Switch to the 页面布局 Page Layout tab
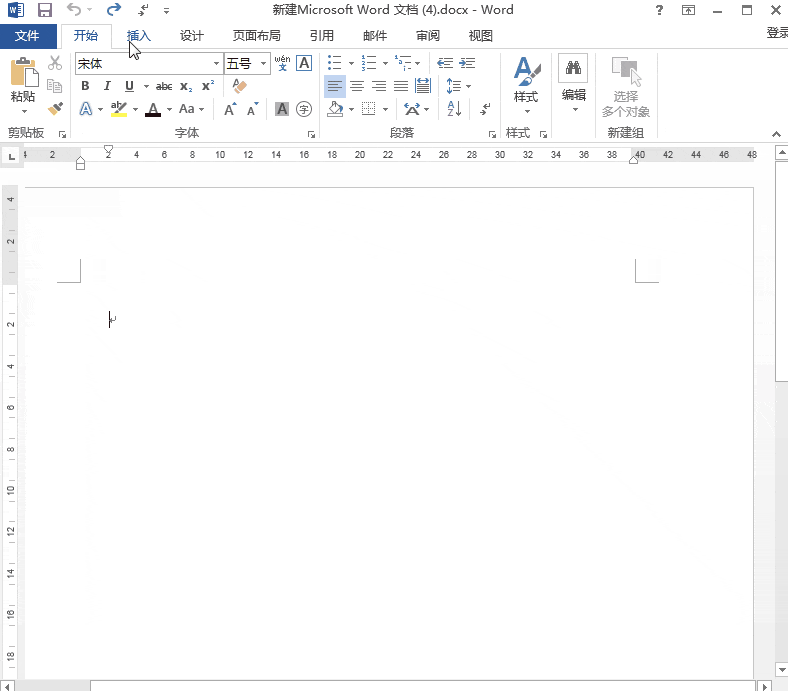 [256, 36]
